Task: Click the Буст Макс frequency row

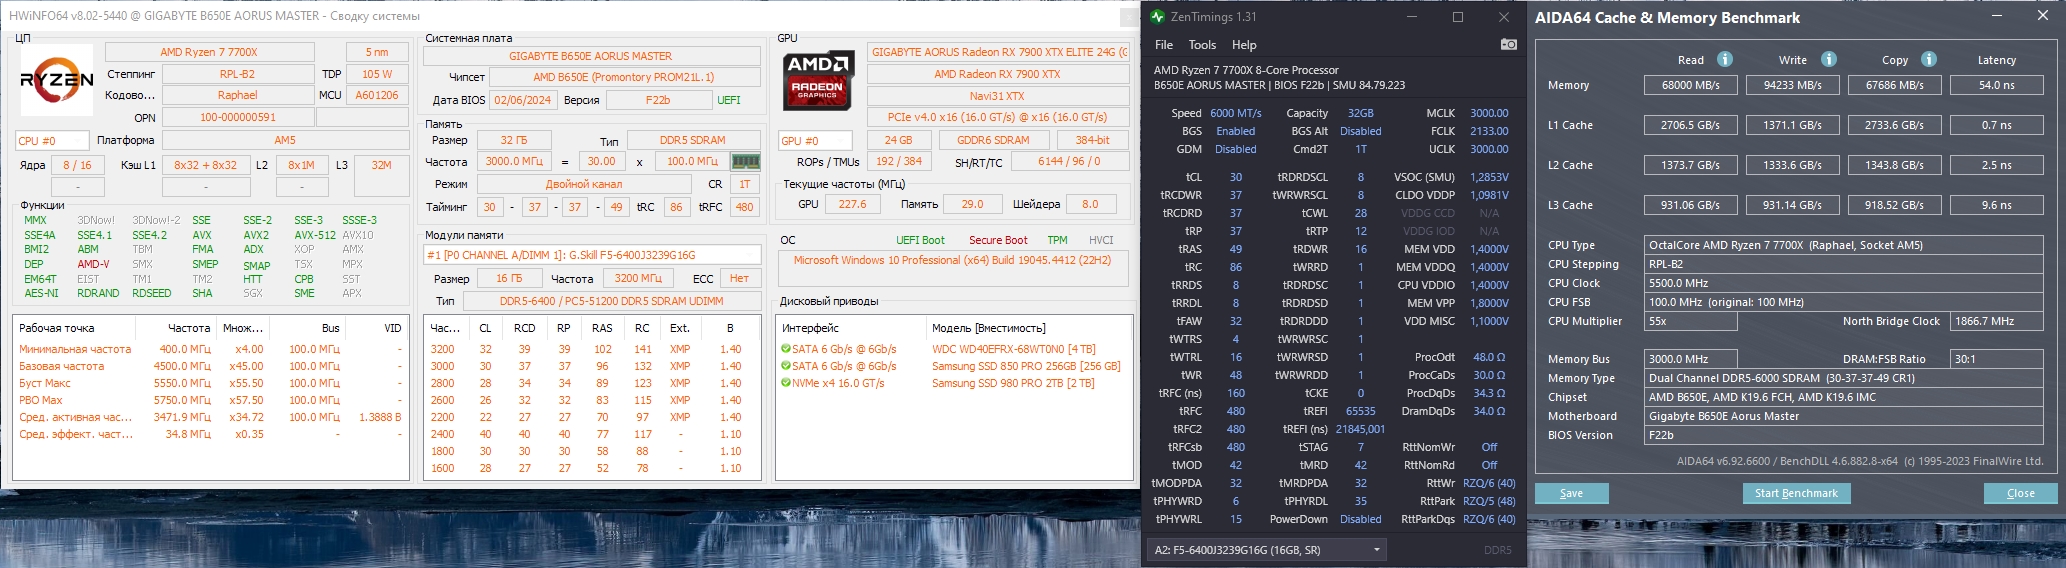Action: (x=210, y=383)
